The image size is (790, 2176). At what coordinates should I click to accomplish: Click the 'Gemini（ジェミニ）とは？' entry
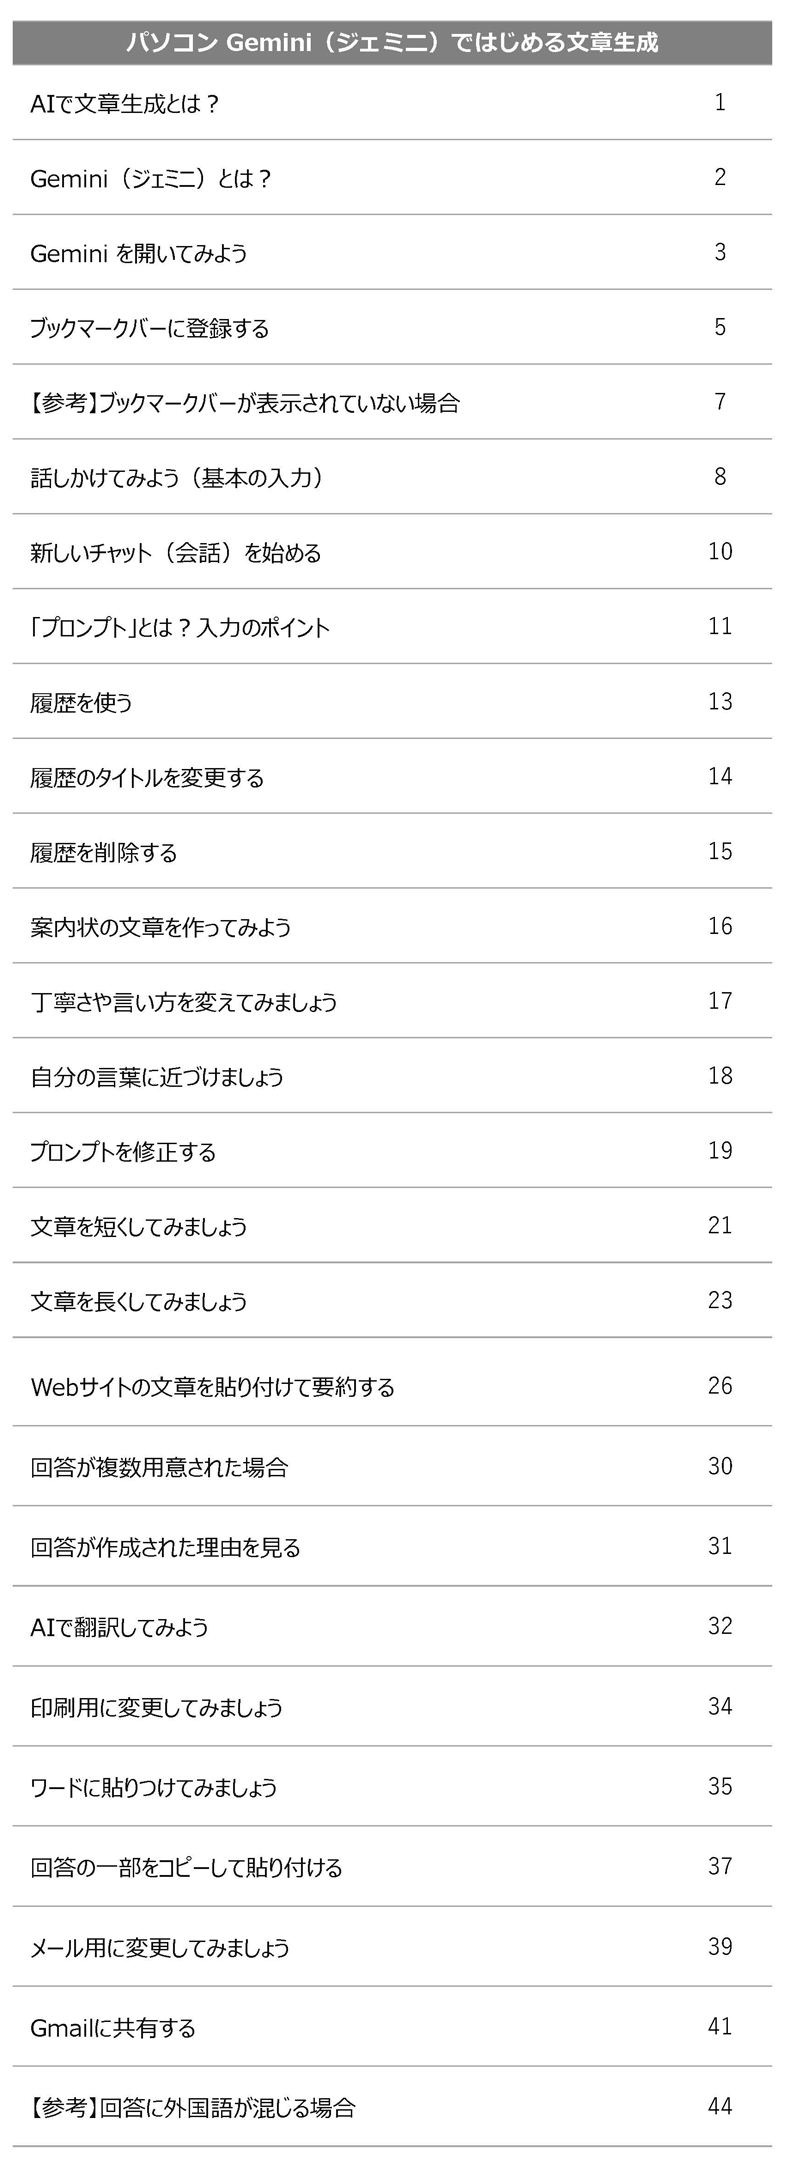[151, 178]
